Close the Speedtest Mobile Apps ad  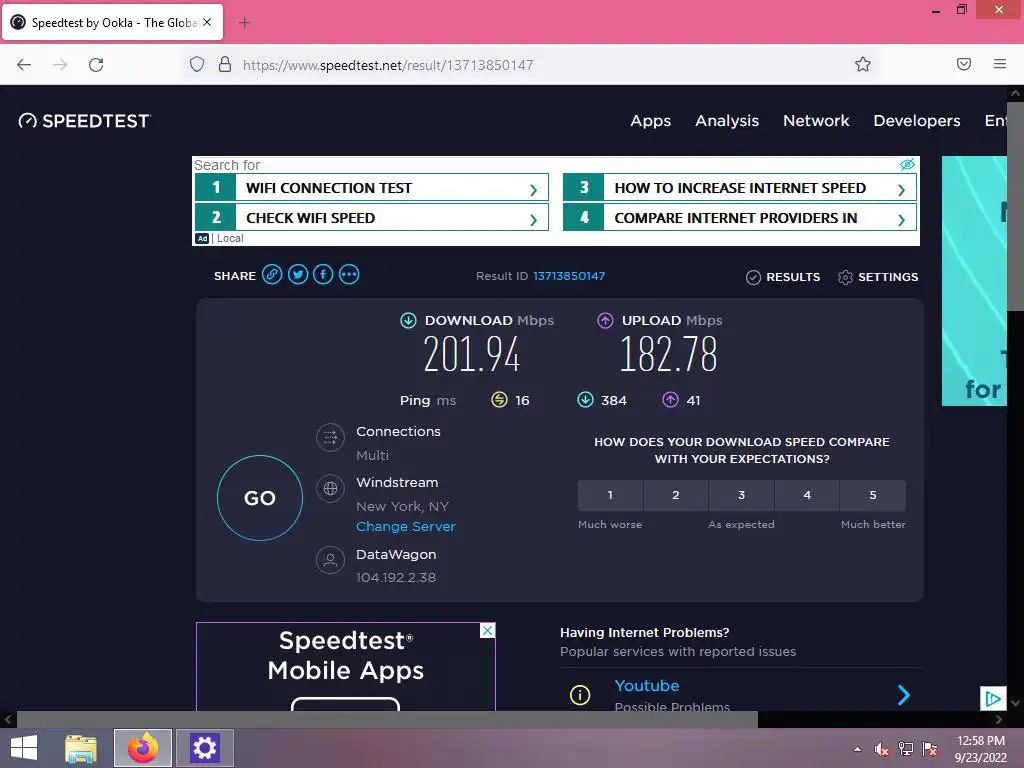pyautogui.click(x=487, y=630)
